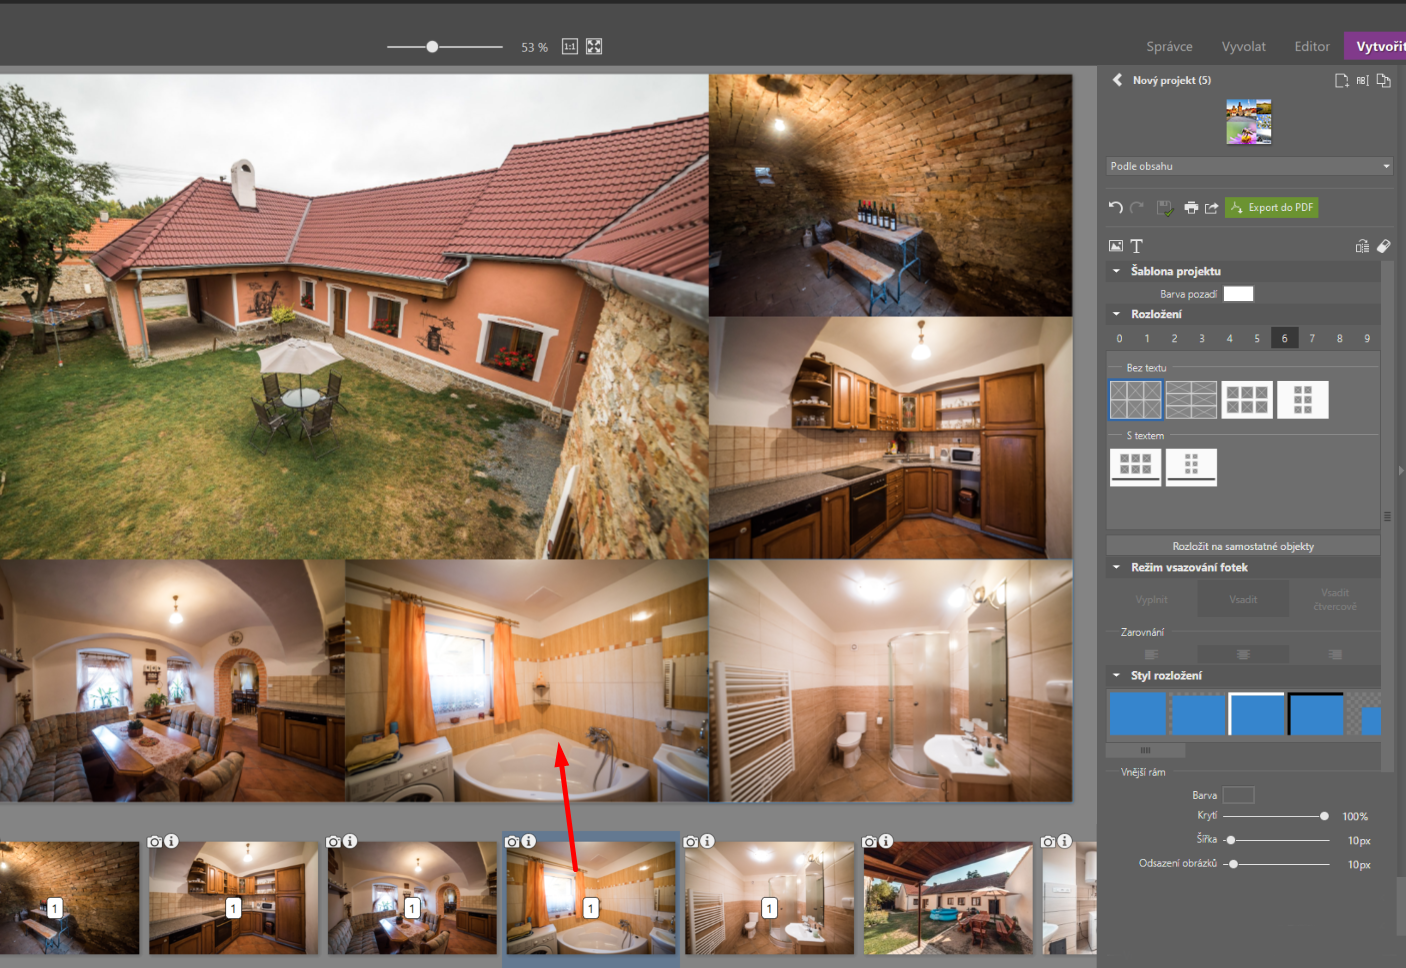The height and width of the screenshot is (968, 1406).
Task: Click the eraser icon to clear contents
Action: coord(1384,246)
